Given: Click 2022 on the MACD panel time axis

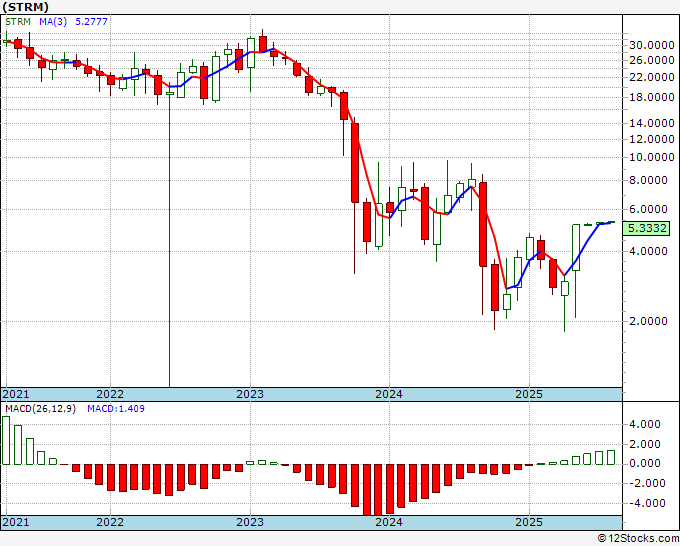Looking at the screenshot, I should [x=110, y=522].
